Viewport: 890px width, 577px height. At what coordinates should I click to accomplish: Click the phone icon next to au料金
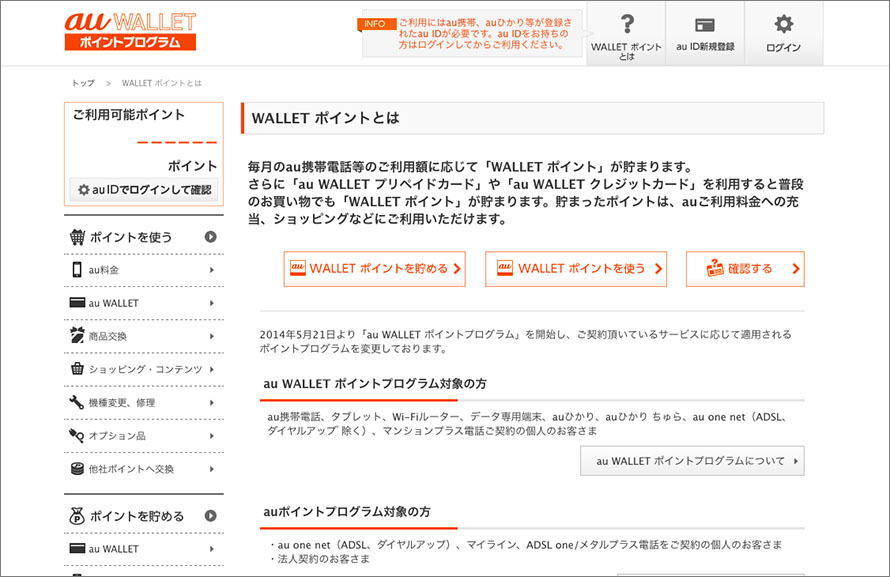pyautogui.click(x=77, y=269)
